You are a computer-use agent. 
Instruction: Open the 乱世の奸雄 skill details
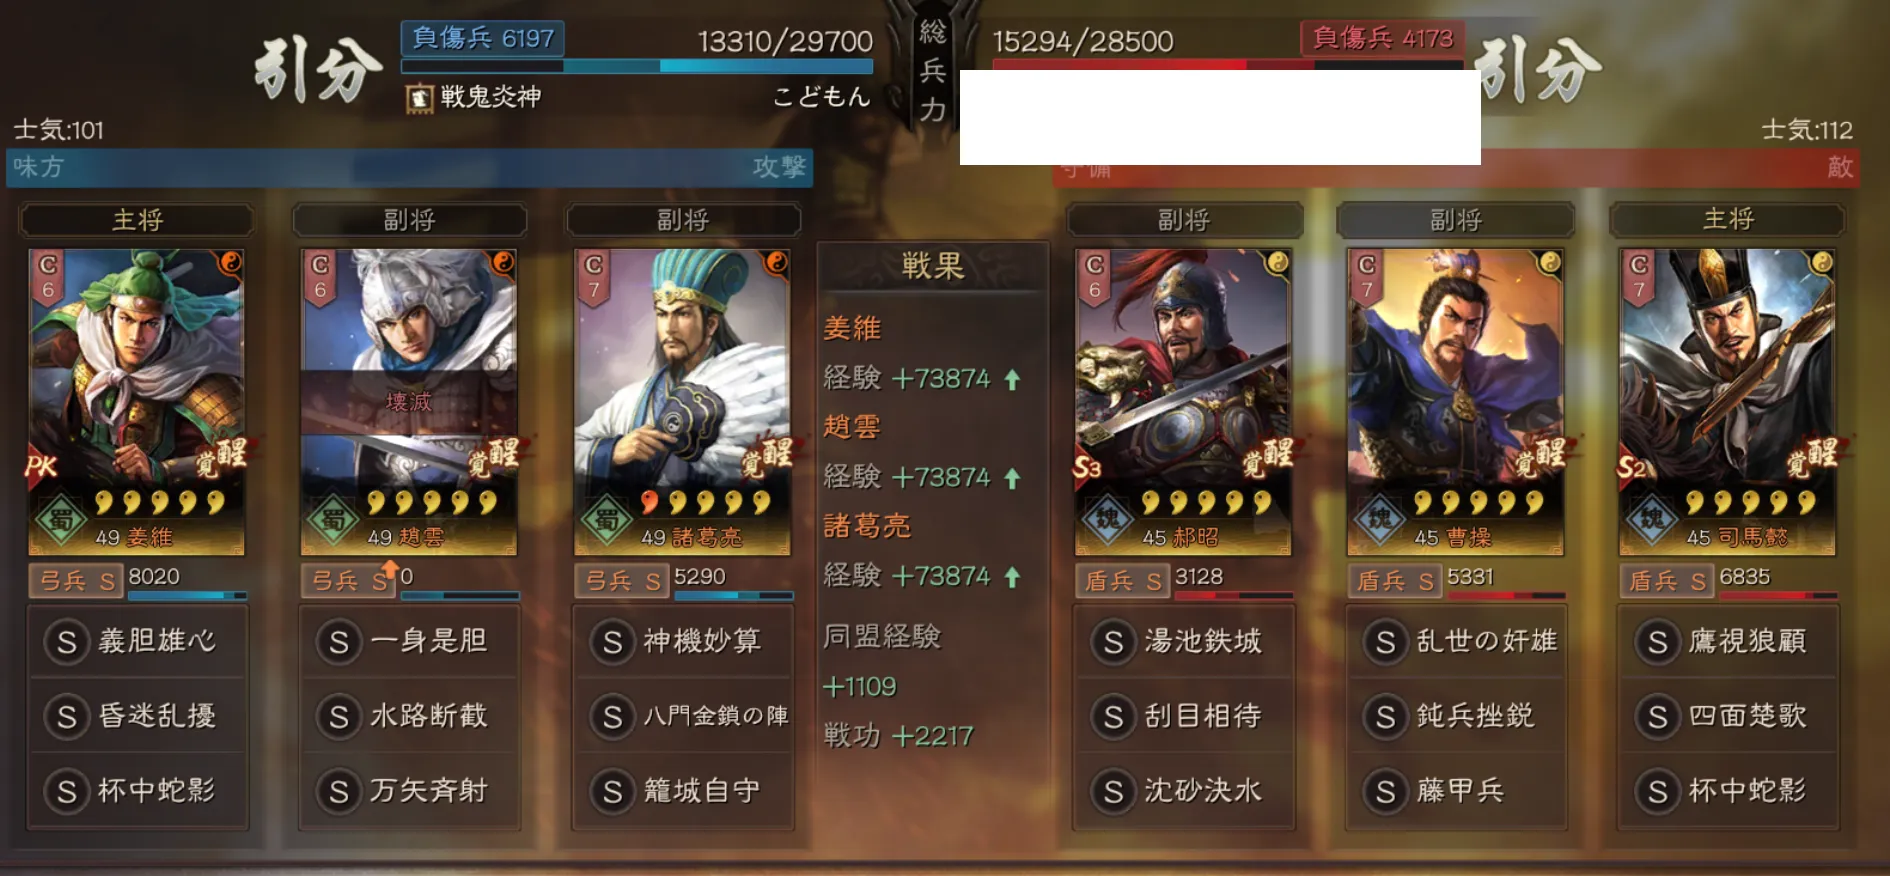(1457, 641)
